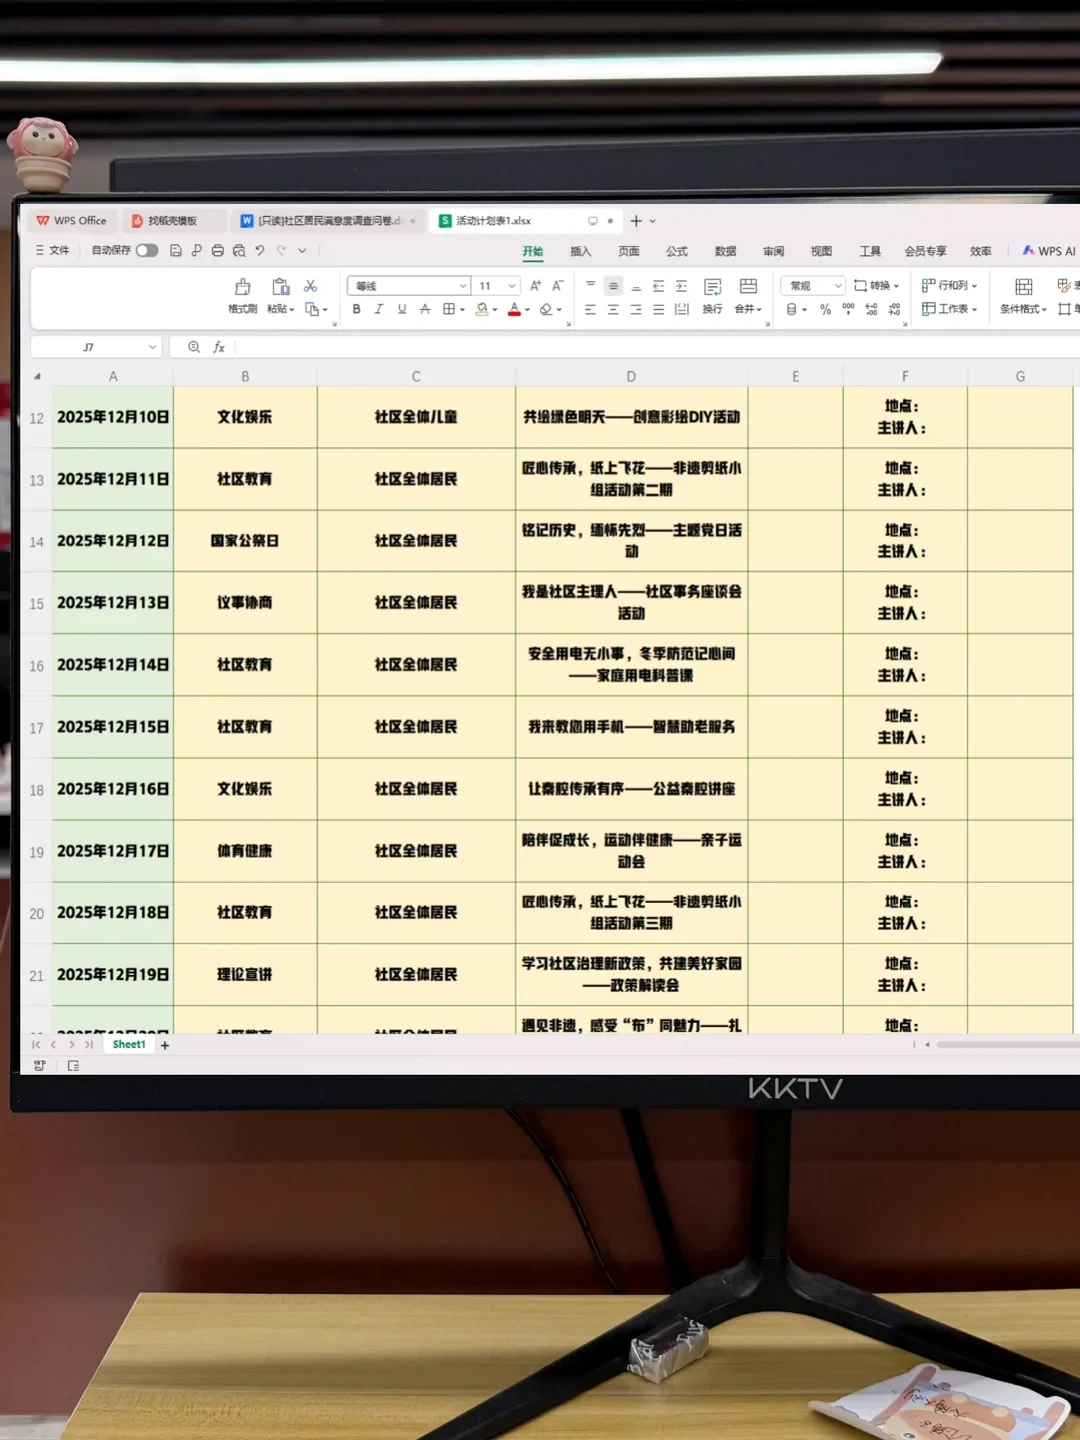Open the Convert (转换) dropdown
This screenshot has width=1080, height=1440.
(x=876, y=286)
